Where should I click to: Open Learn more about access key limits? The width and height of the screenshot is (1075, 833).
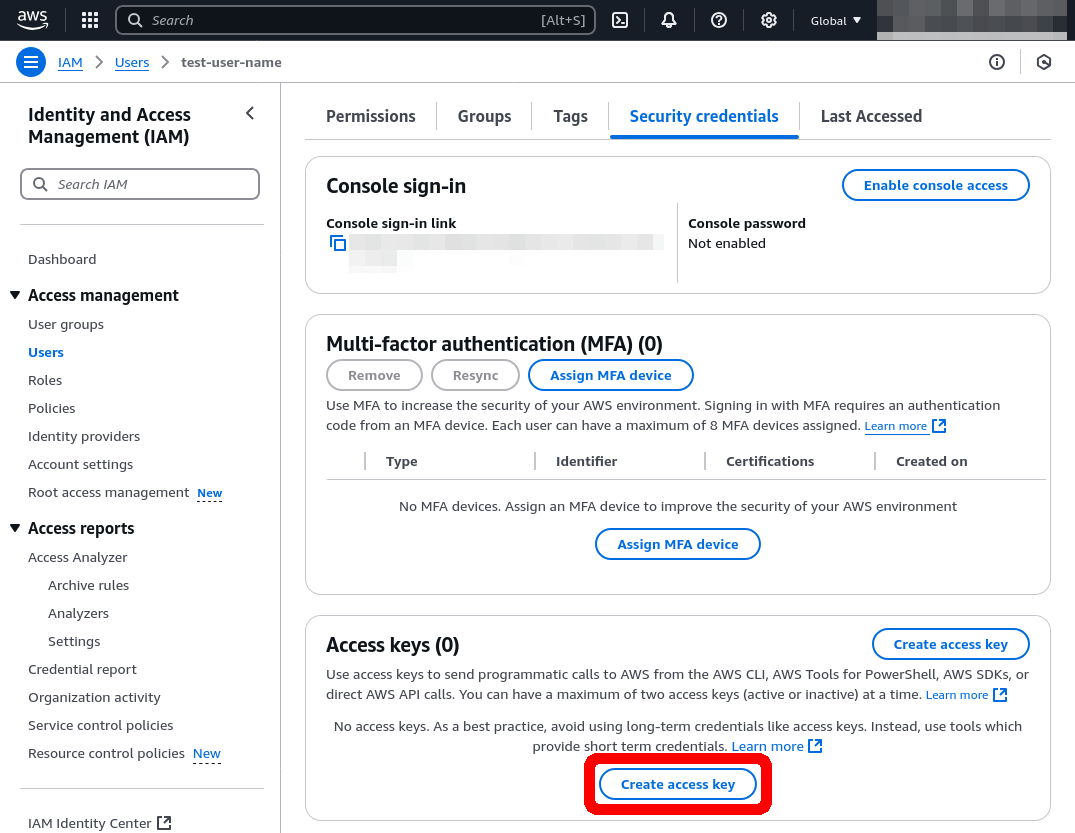pyautogui.click(x=956, y=695)
